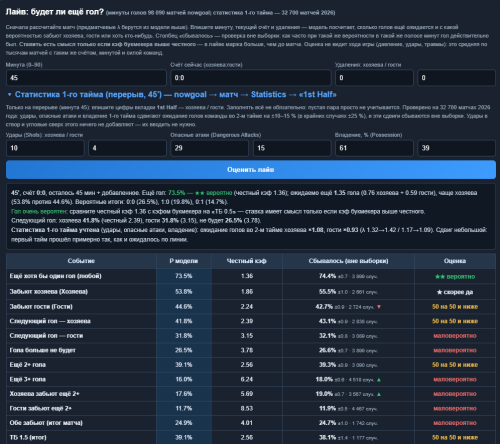
Task: Click the out-of-sample value 24.7%
Action: [327, 423]
